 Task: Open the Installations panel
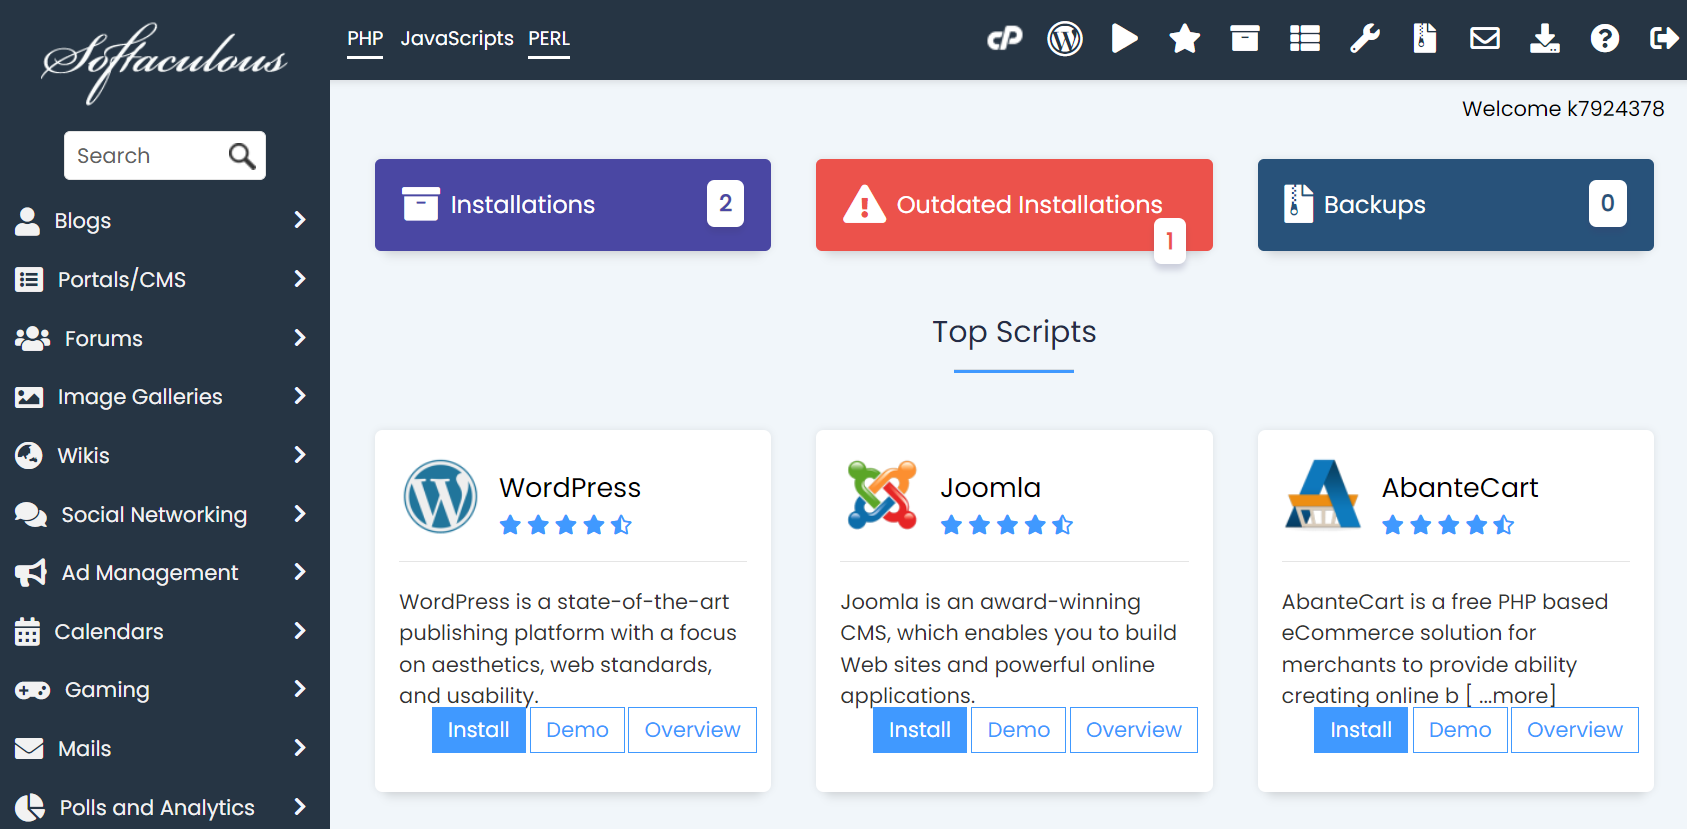tap(573, 205)
